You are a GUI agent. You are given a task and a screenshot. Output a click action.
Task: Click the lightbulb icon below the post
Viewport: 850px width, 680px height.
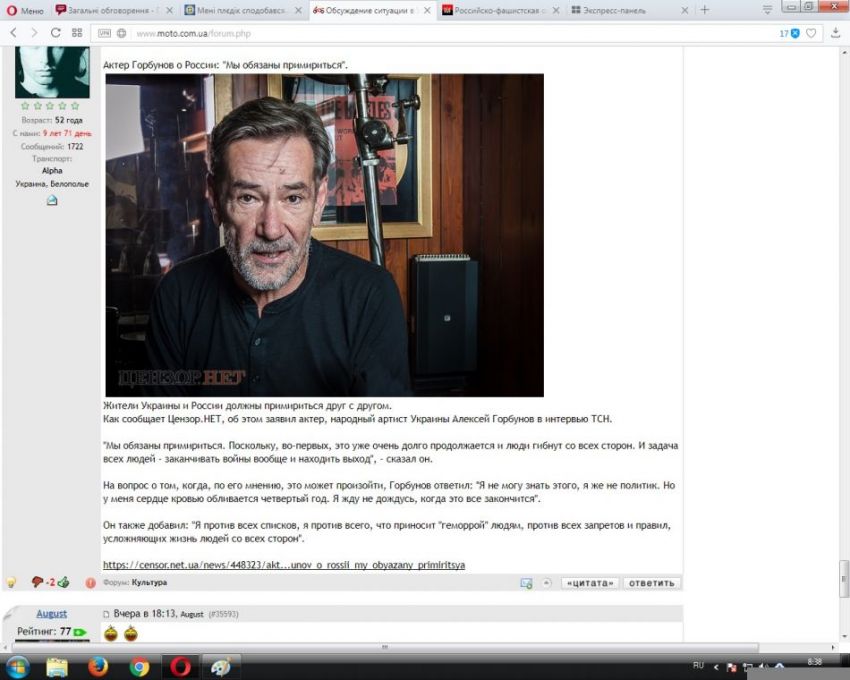coord(11,582)
